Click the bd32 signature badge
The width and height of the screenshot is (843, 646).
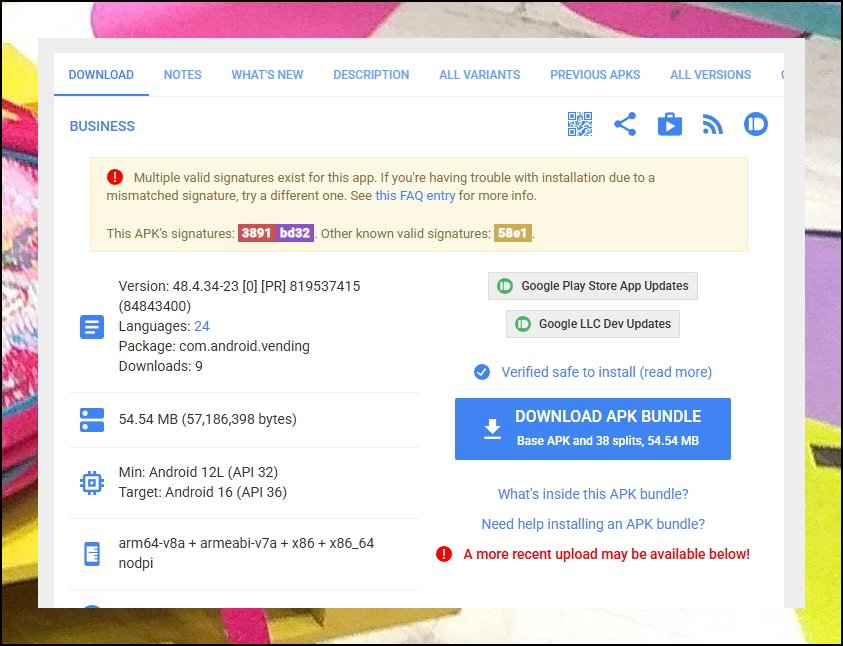pyautogui.click(x=295, y=233)
